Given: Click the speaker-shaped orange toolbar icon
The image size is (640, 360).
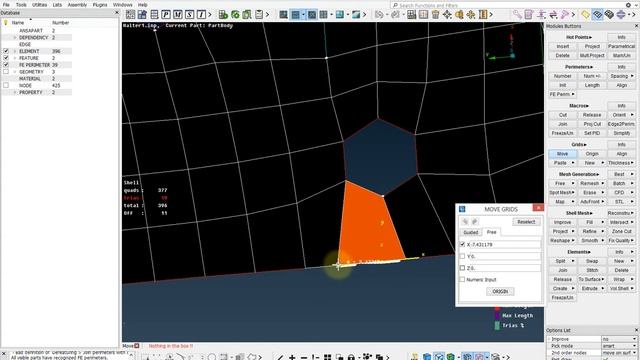Looking at the screenshot, I should [459, 15].
